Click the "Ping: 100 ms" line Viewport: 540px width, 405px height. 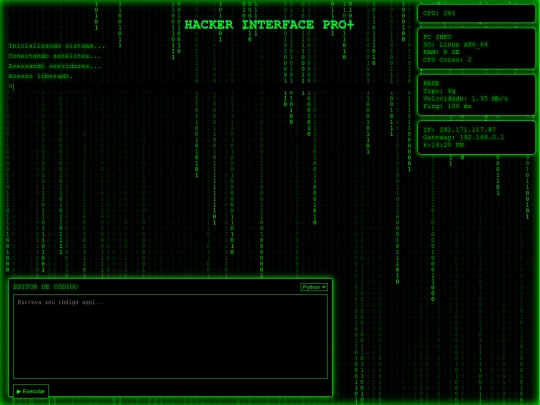(x=447, y=106)
